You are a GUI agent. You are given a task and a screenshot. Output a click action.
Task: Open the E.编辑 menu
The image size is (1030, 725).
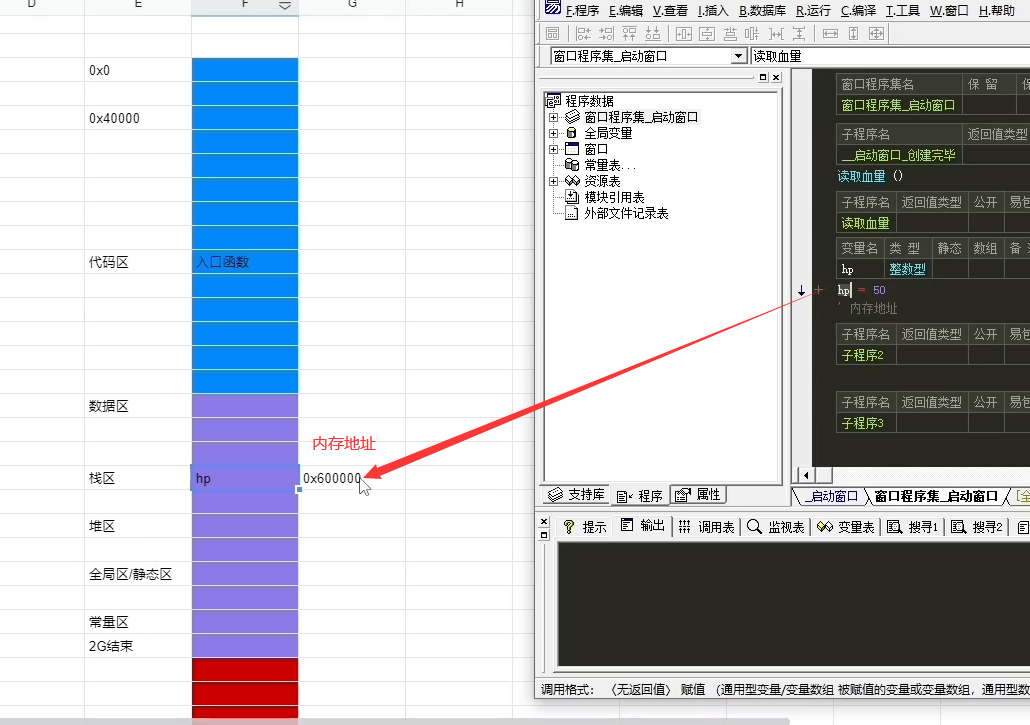point(626,11)
